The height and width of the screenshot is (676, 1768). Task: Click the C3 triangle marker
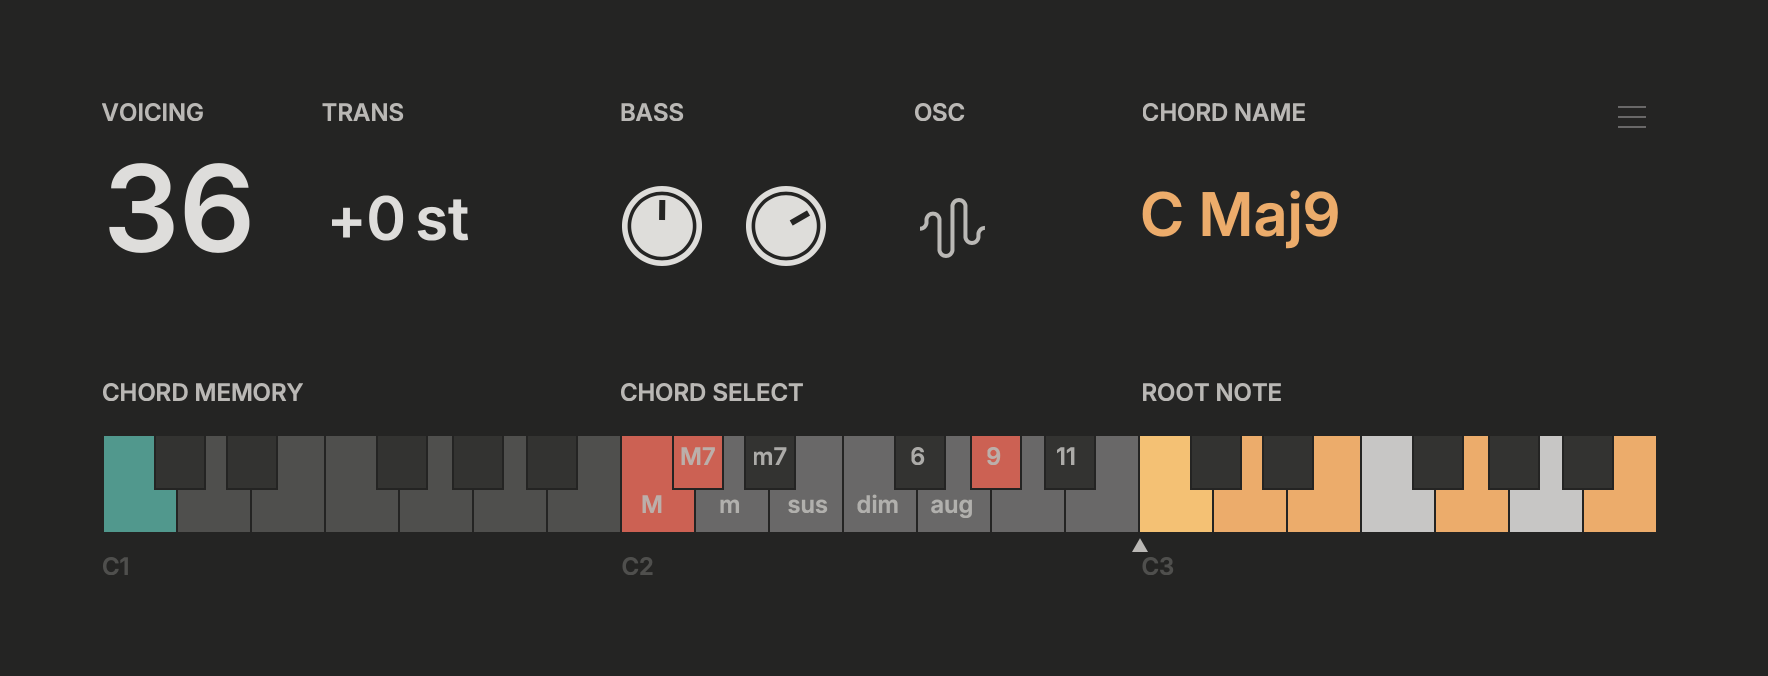pos(1140,545)
